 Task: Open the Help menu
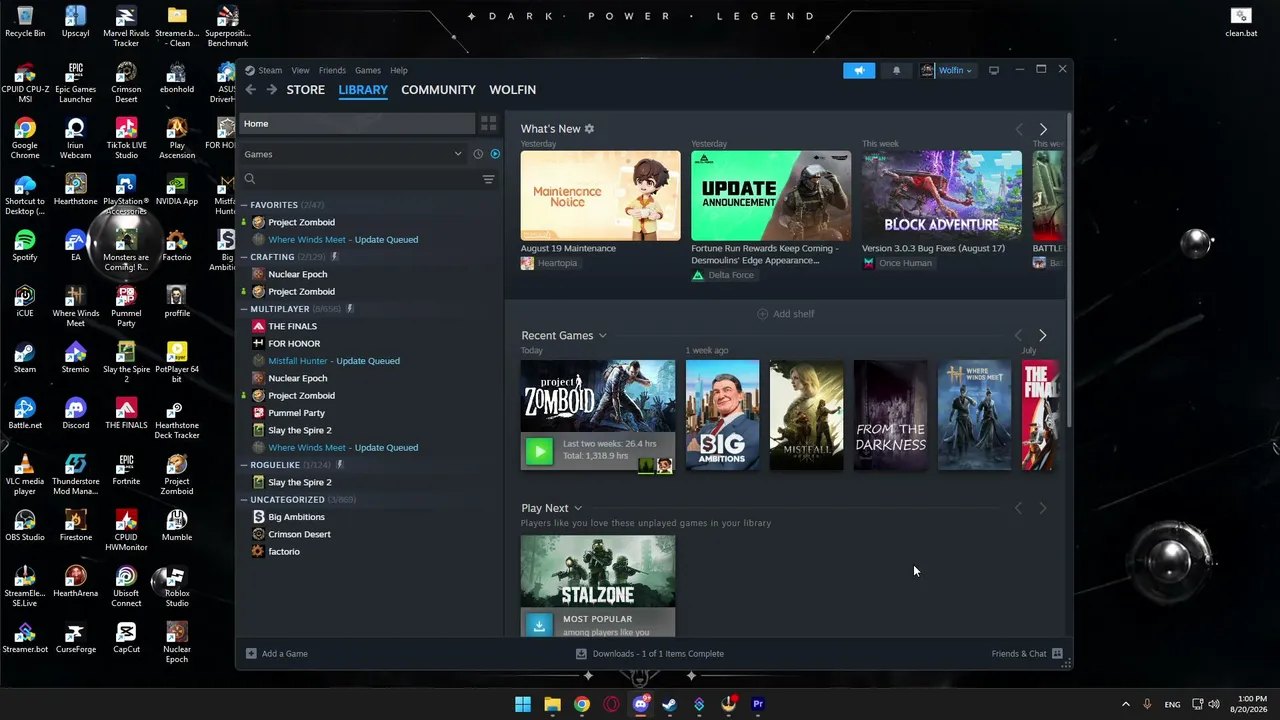399,70
